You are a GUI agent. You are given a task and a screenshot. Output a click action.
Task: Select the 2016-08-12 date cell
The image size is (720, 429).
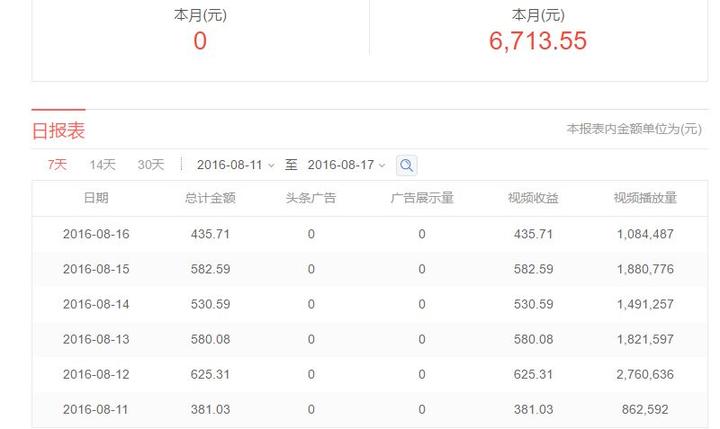96,374
